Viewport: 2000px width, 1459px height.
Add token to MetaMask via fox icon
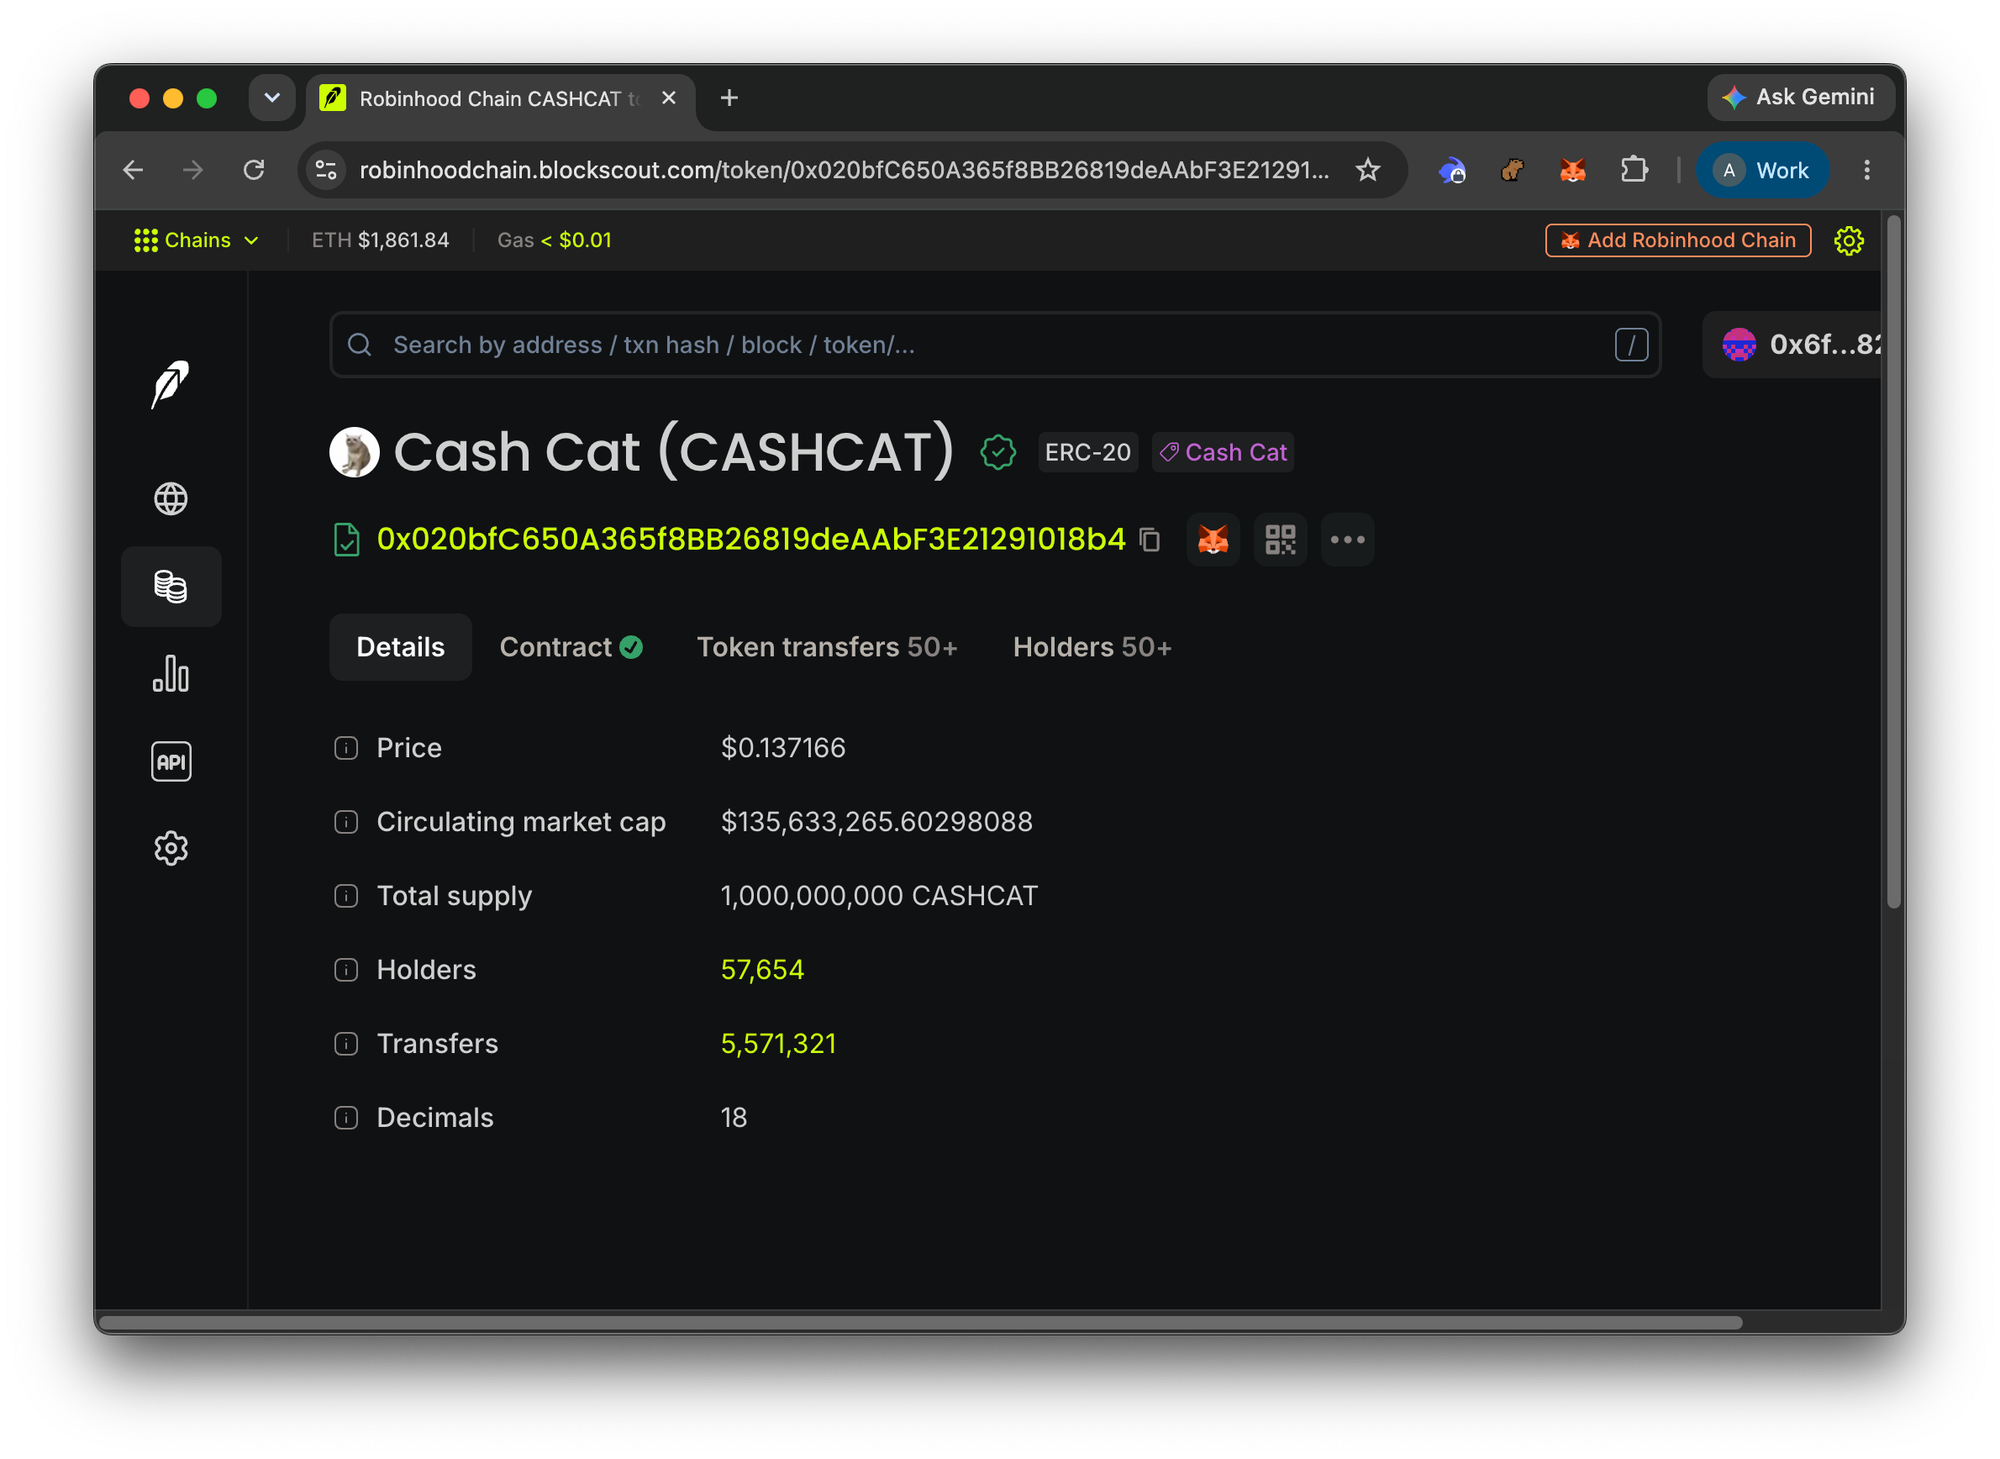pos(1213,540)
